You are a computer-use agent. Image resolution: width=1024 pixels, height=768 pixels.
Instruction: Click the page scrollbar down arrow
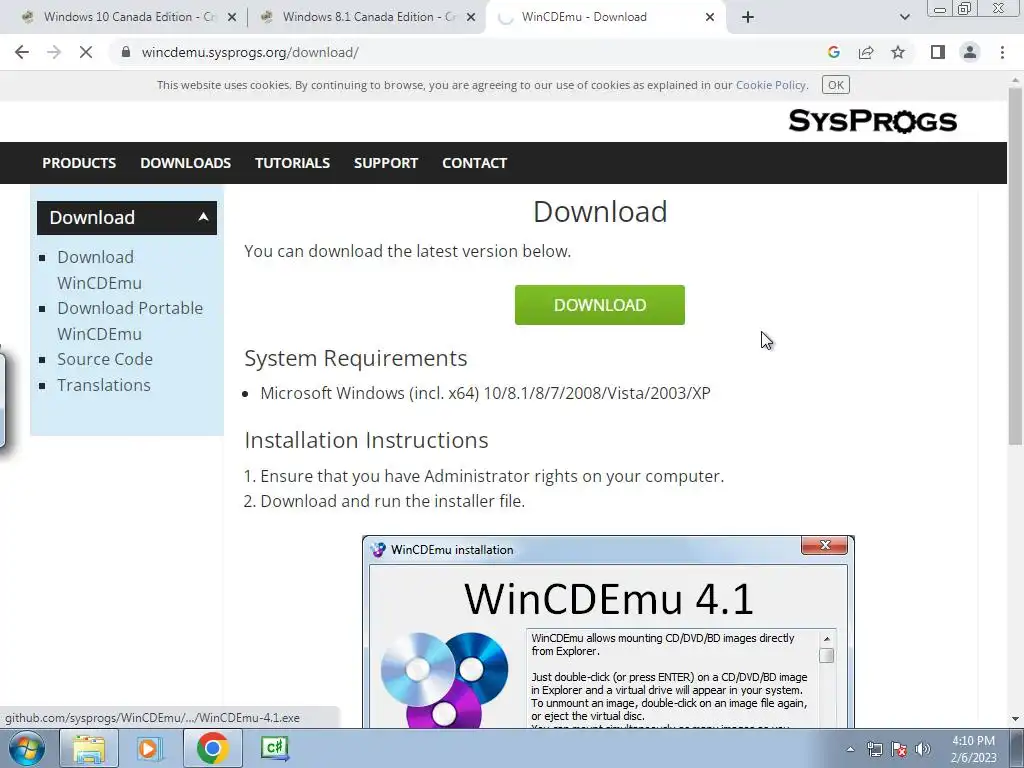[x=1015, y=719]
